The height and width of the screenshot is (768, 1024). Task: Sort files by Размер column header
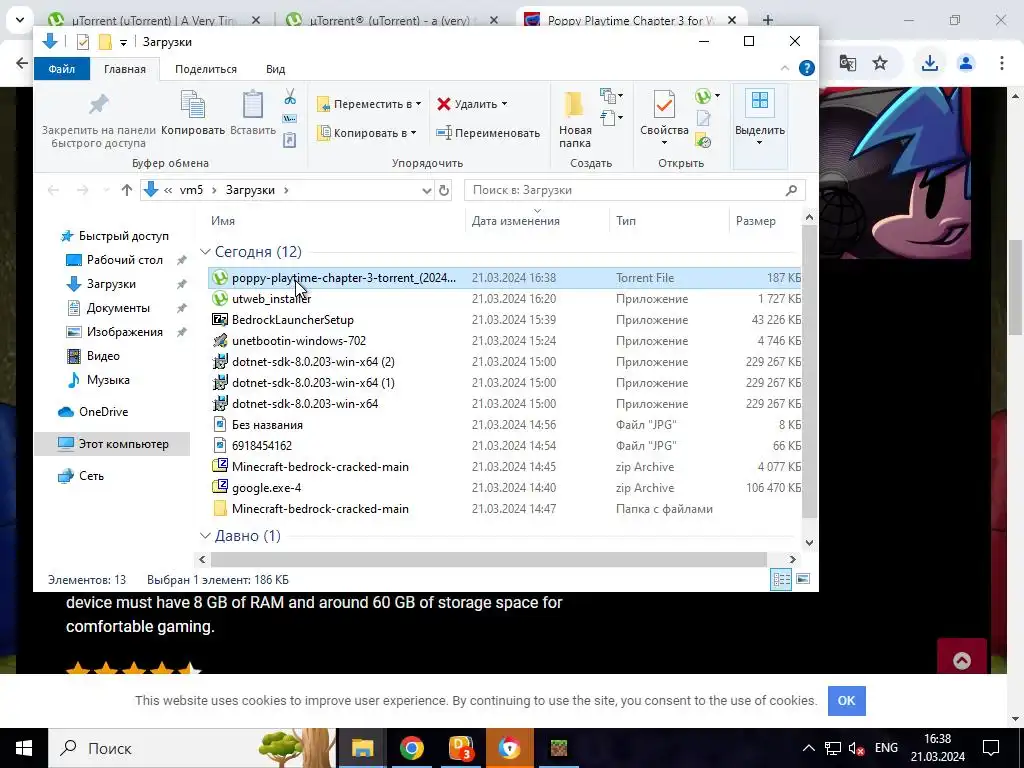tap(756, 221)
